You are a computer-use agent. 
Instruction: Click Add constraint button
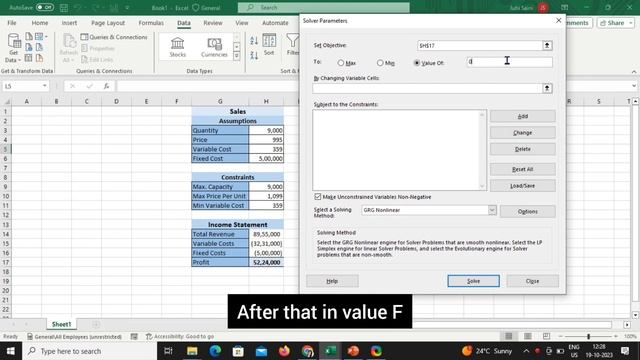(522, 116)
